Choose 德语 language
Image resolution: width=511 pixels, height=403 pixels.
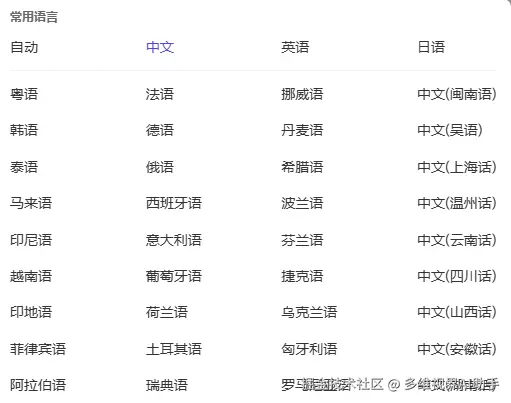[x=160, y=130]
